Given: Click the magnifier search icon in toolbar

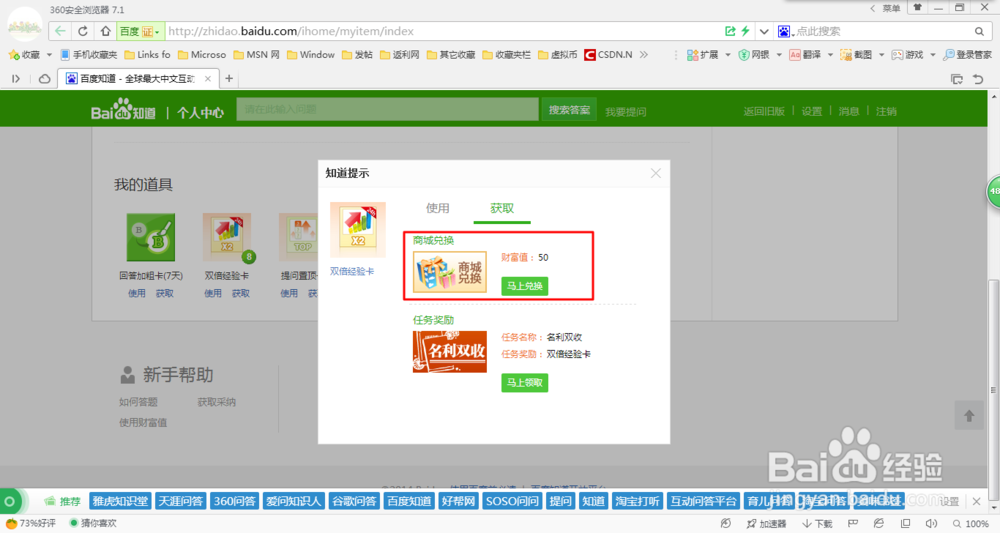Looking at the screenshot, I should pos(979,31).
